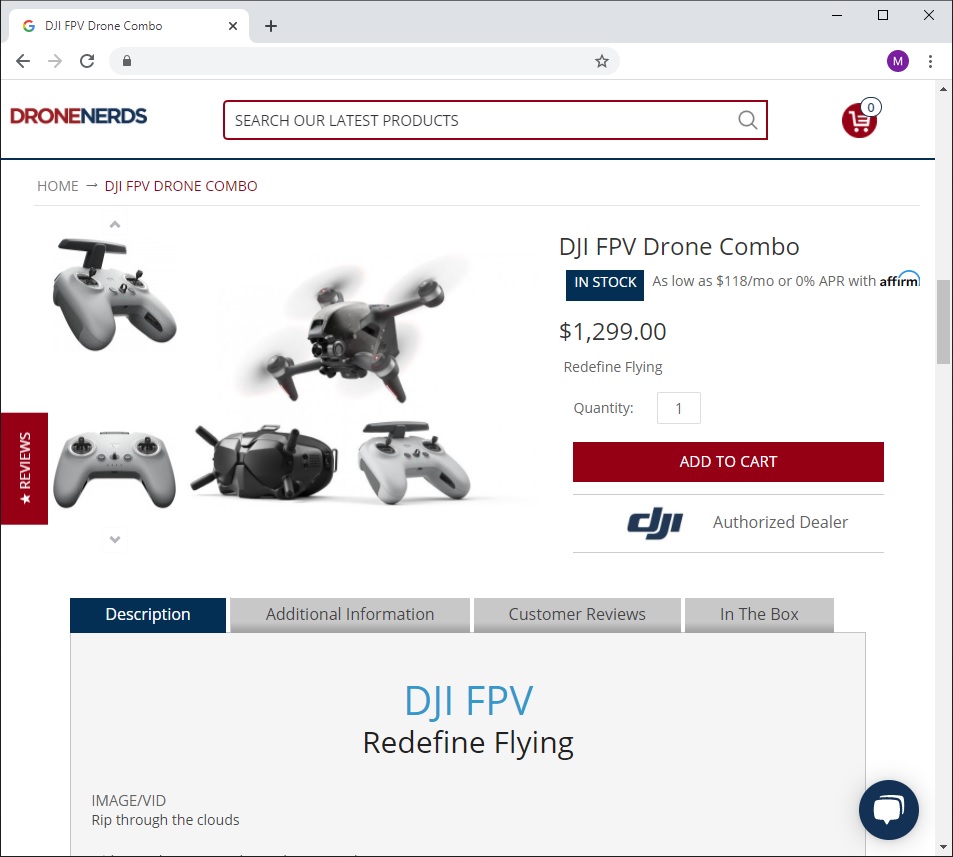Screen dimensions: 953x857
Task: Click the page vertical scrollbar thumb
Action: (943, 322)
